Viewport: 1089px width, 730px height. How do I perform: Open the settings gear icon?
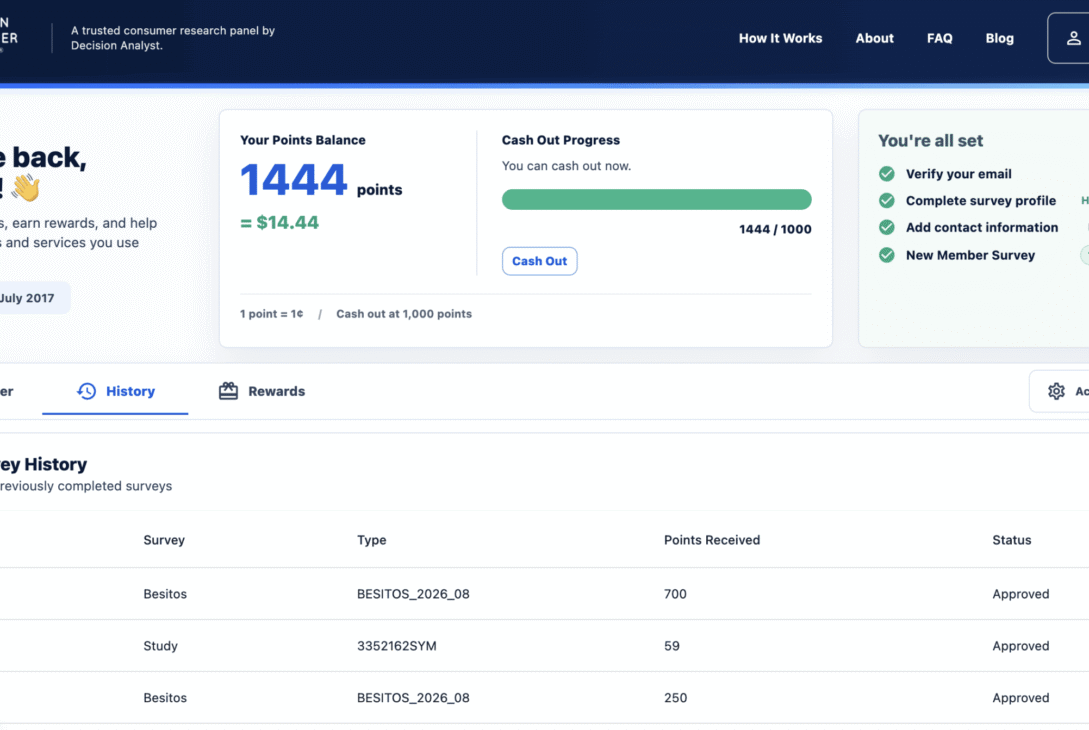coord(1056,391)
